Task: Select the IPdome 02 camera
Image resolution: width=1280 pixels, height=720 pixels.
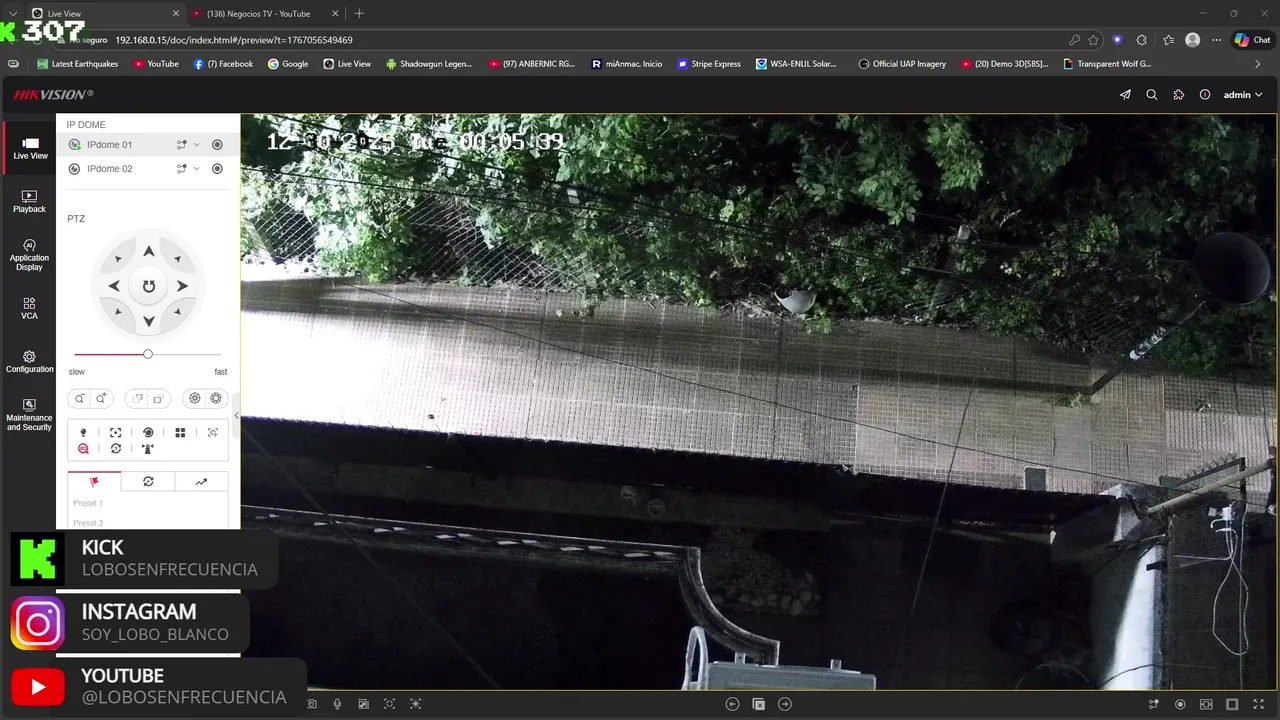Action: [109, 169]
